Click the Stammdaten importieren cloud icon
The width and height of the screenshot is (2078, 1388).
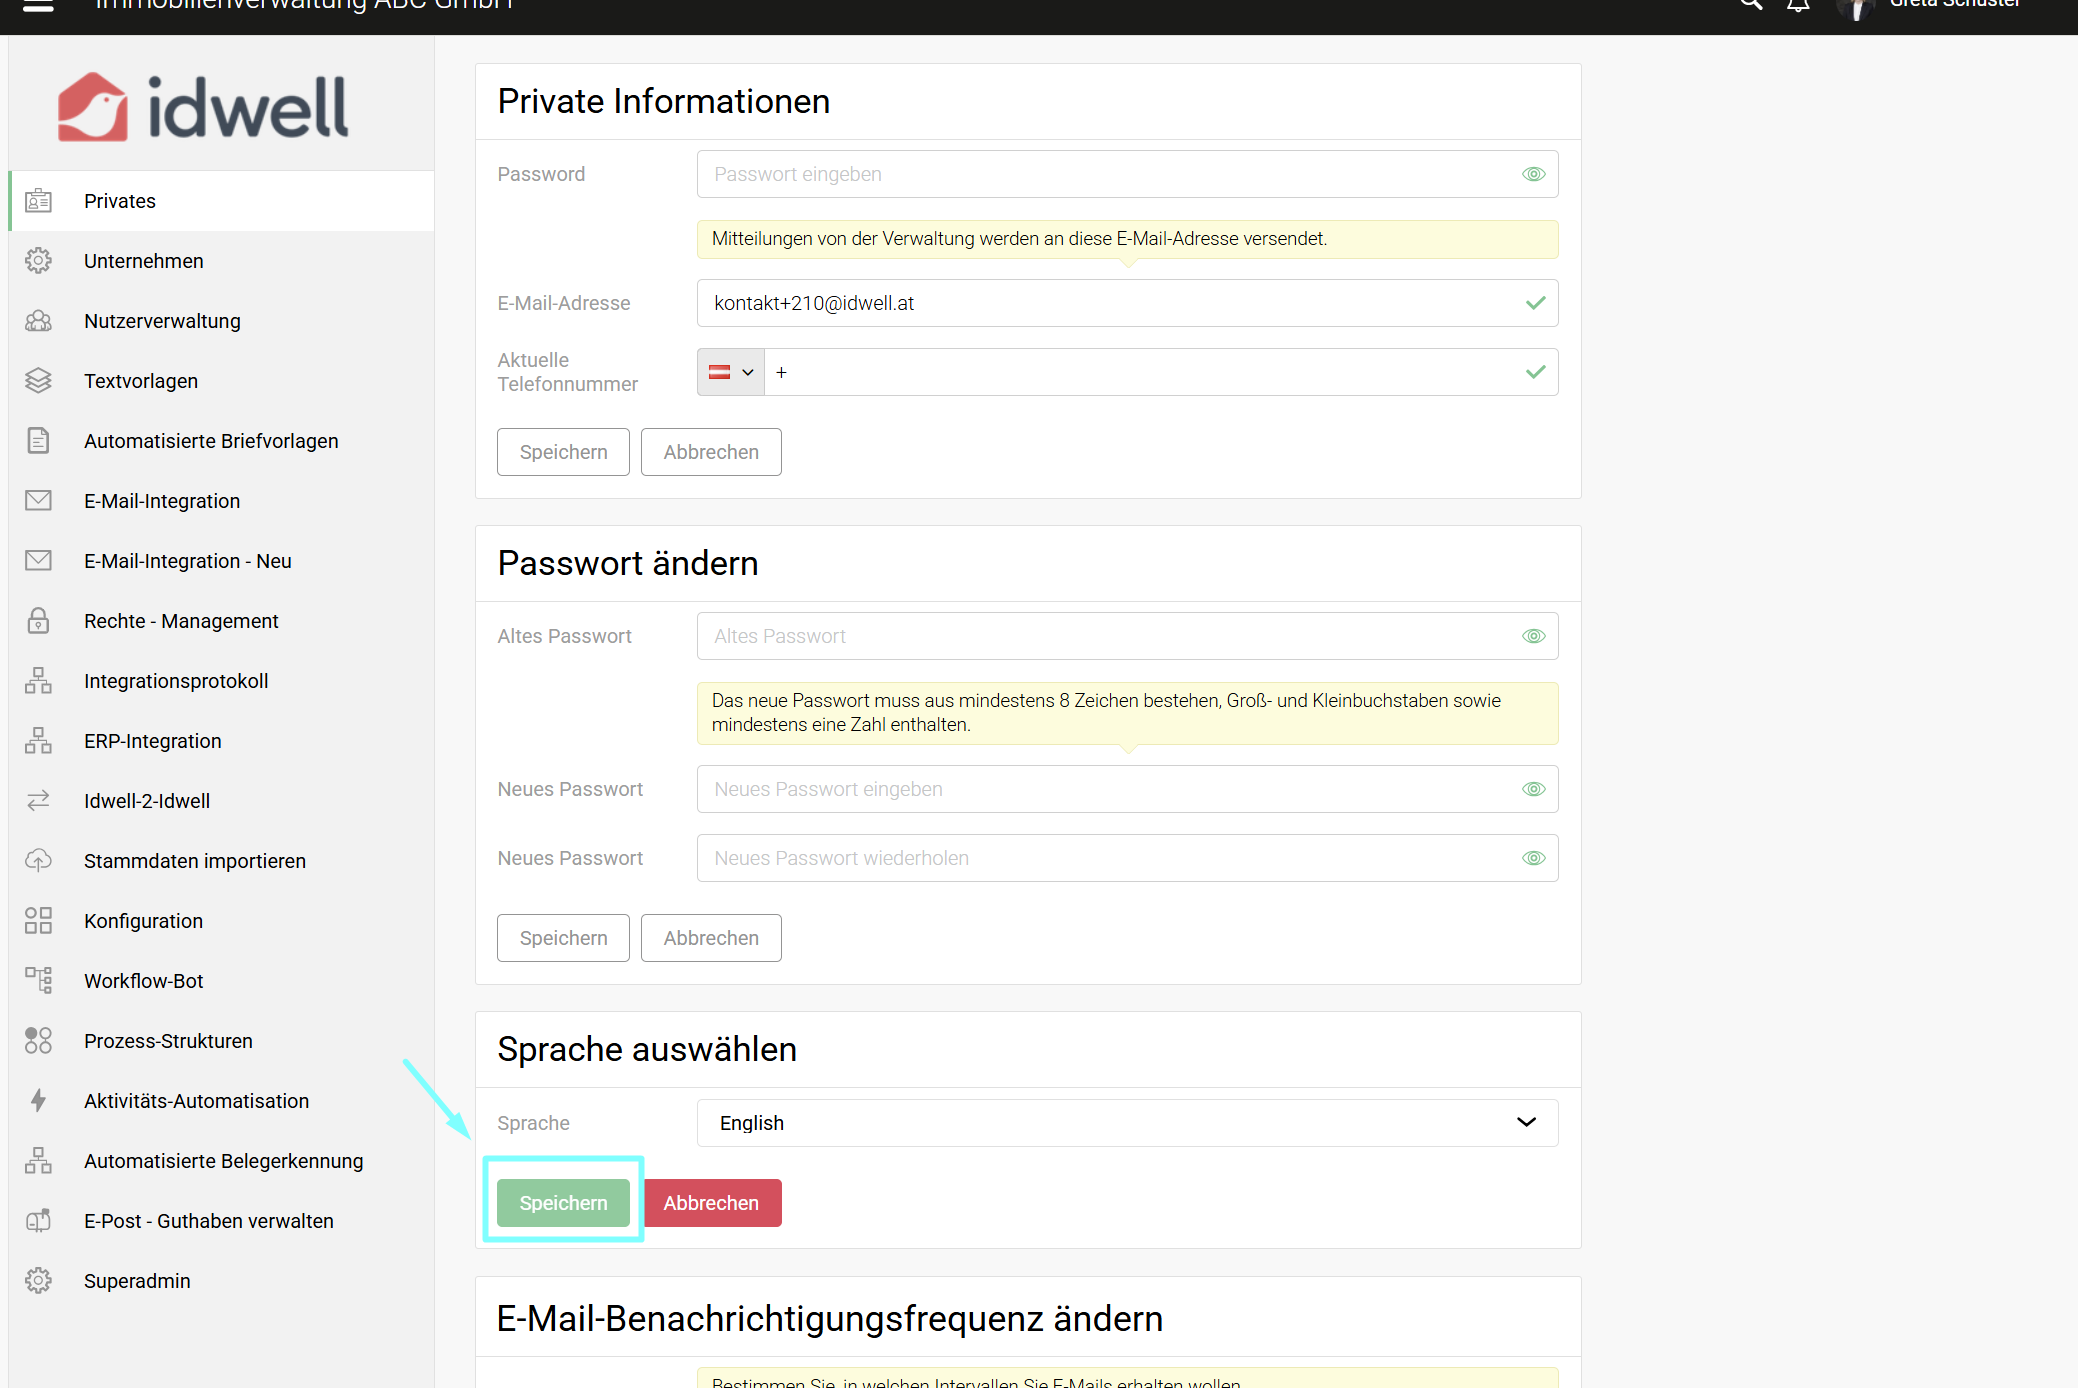[x=38, y=860]
